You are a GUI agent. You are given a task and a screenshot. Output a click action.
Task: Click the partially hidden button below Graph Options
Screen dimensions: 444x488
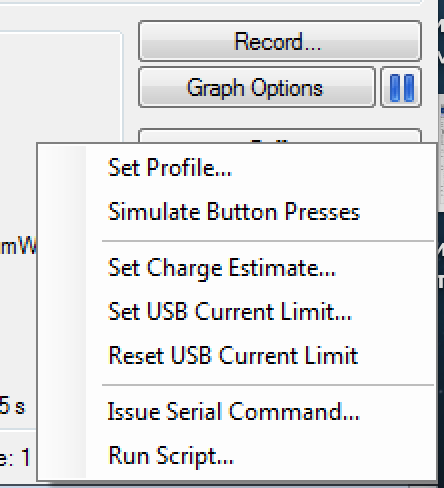[280, 136]
